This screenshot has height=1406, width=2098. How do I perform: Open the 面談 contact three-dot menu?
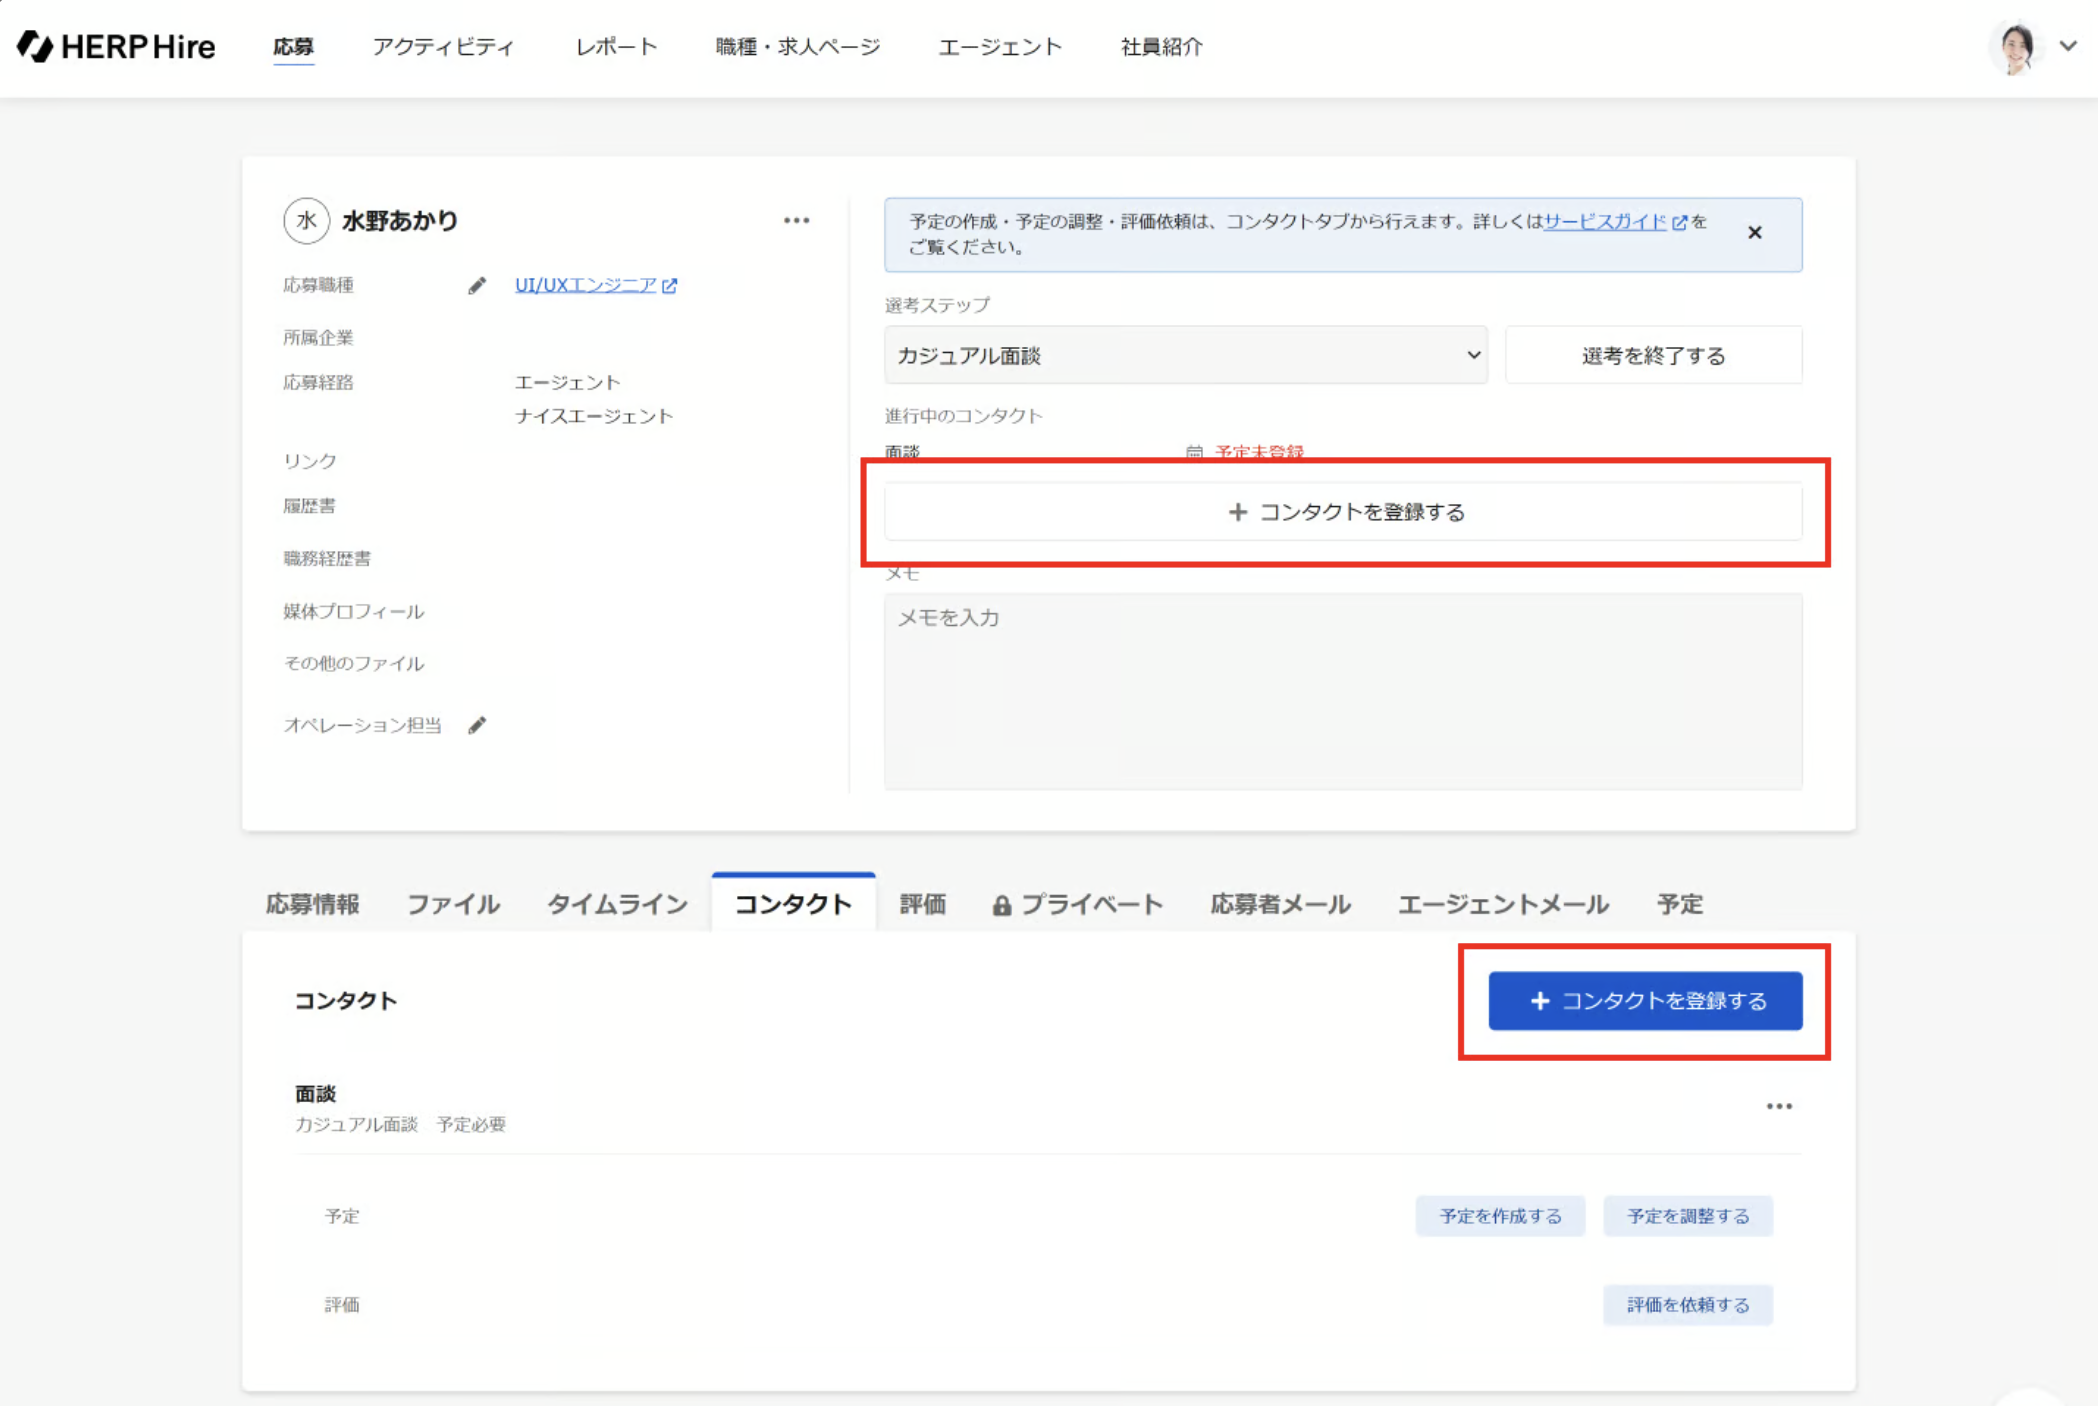(x=1778, y=1106)
